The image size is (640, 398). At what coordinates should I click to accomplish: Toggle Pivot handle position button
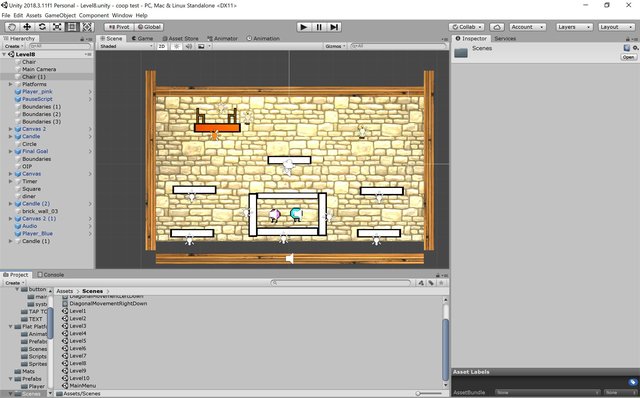(x=119, y=27)
